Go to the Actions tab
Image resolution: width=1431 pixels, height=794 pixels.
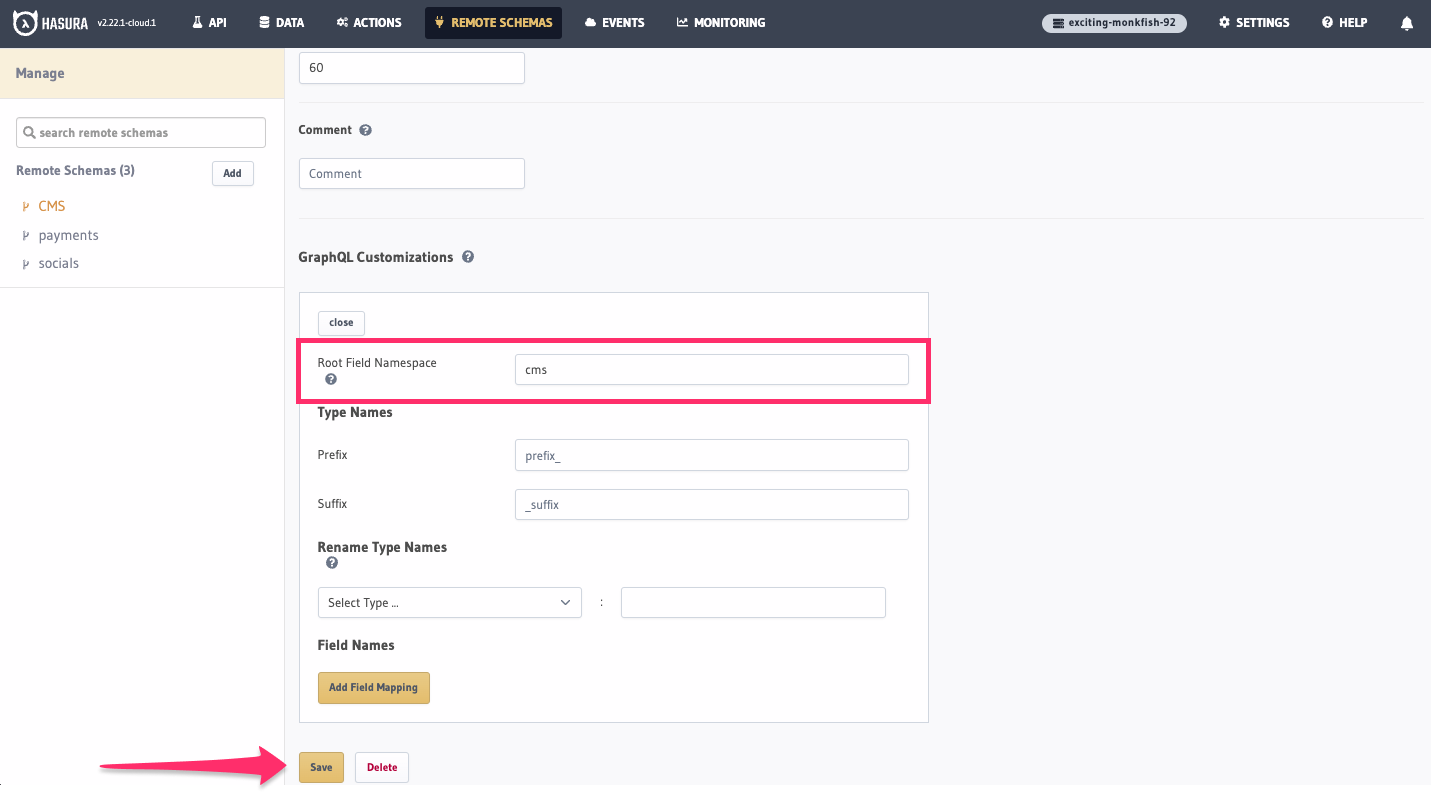[369, 23]
